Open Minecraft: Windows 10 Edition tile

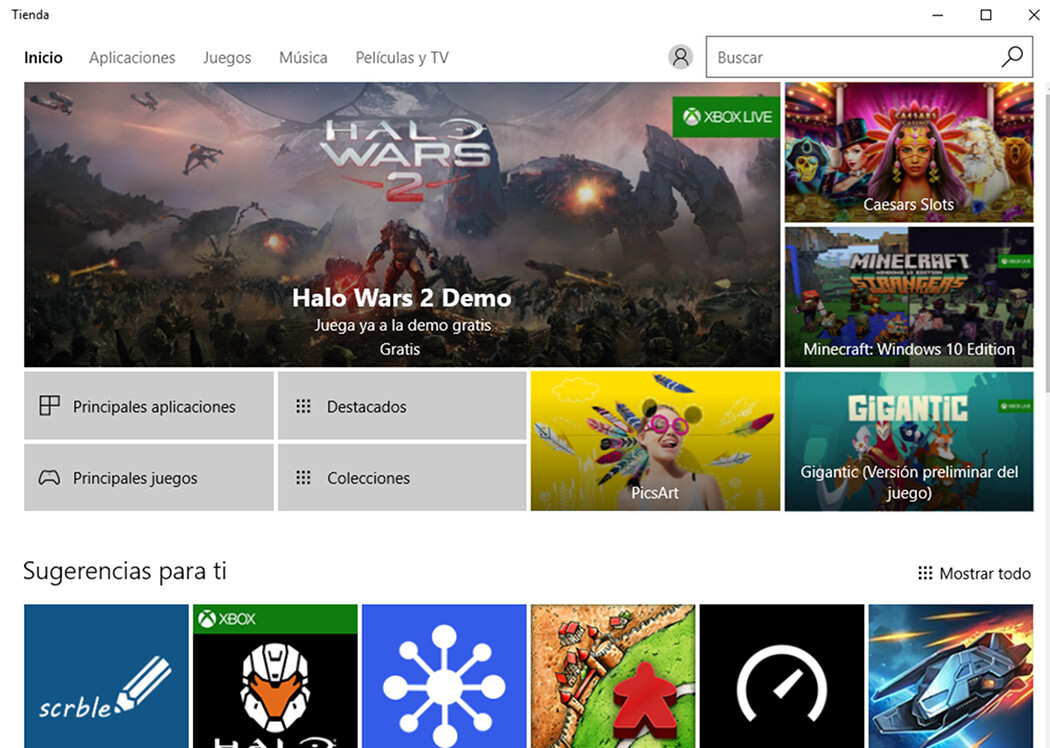[909, 297]
